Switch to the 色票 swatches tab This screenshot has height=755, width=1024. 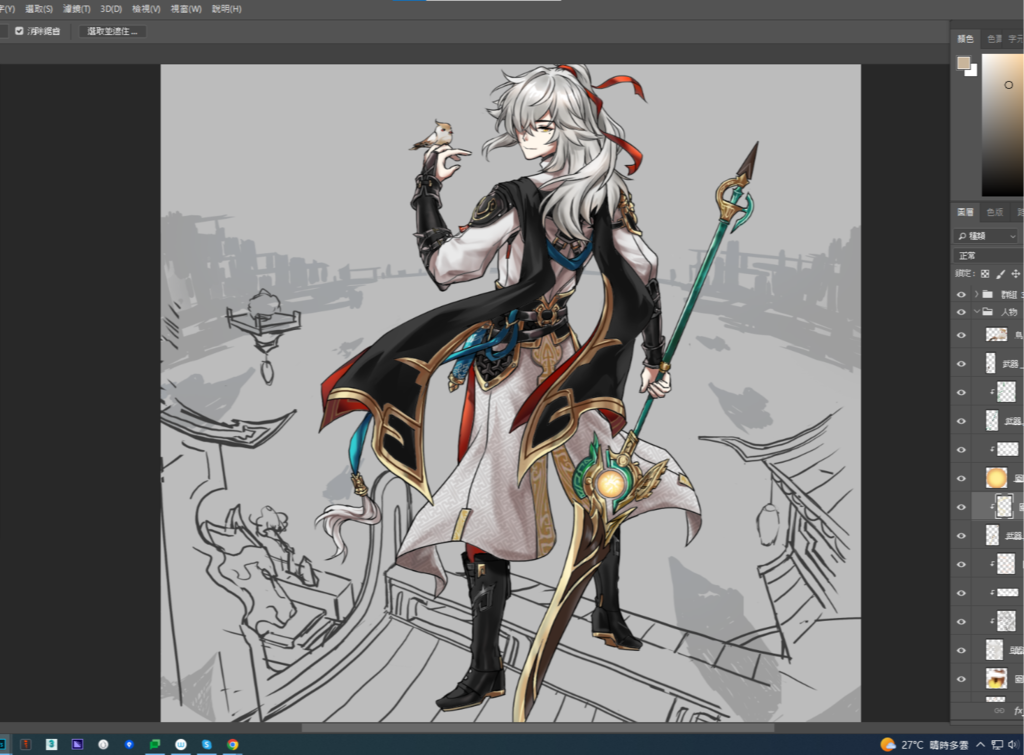[x=994, y=39]
